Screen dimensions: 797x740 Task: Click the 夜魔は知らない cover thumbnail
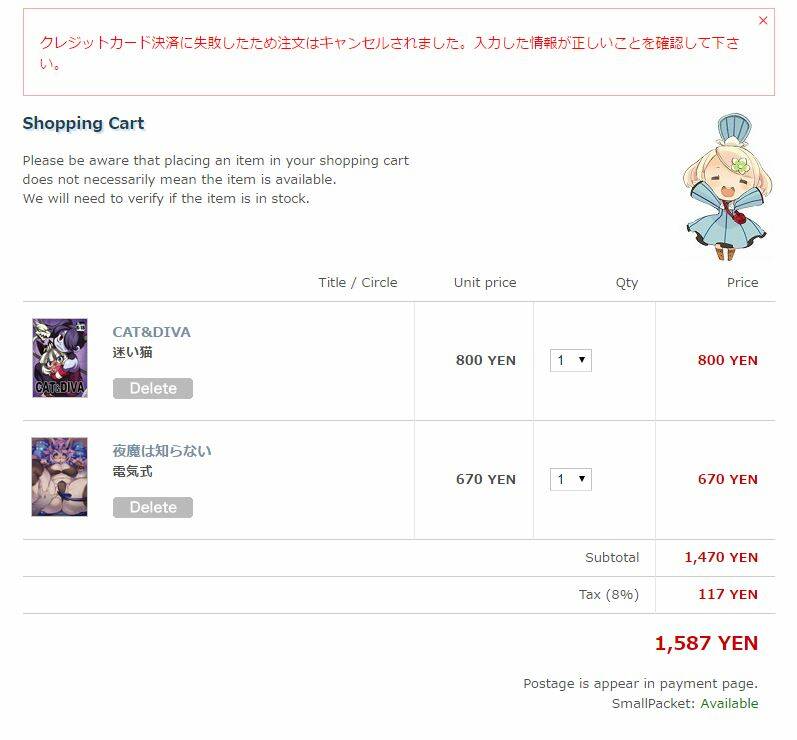(59, 477)
